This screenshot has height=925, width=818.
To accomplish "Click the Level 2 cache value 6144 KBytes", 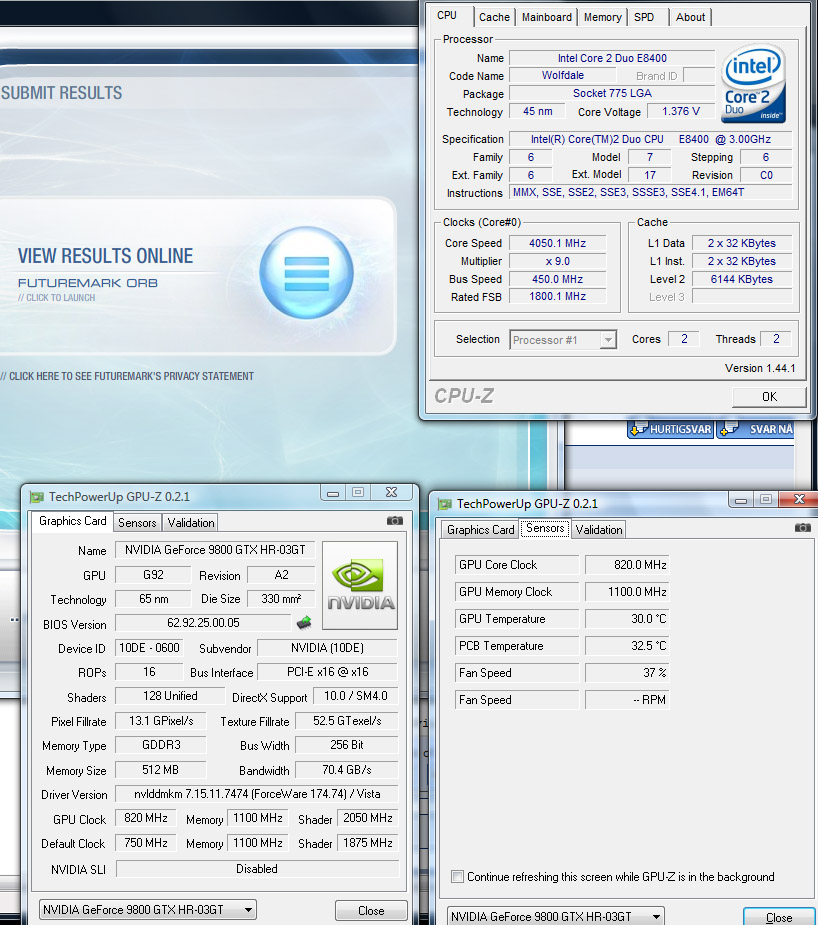I will (x=741, y=279).
